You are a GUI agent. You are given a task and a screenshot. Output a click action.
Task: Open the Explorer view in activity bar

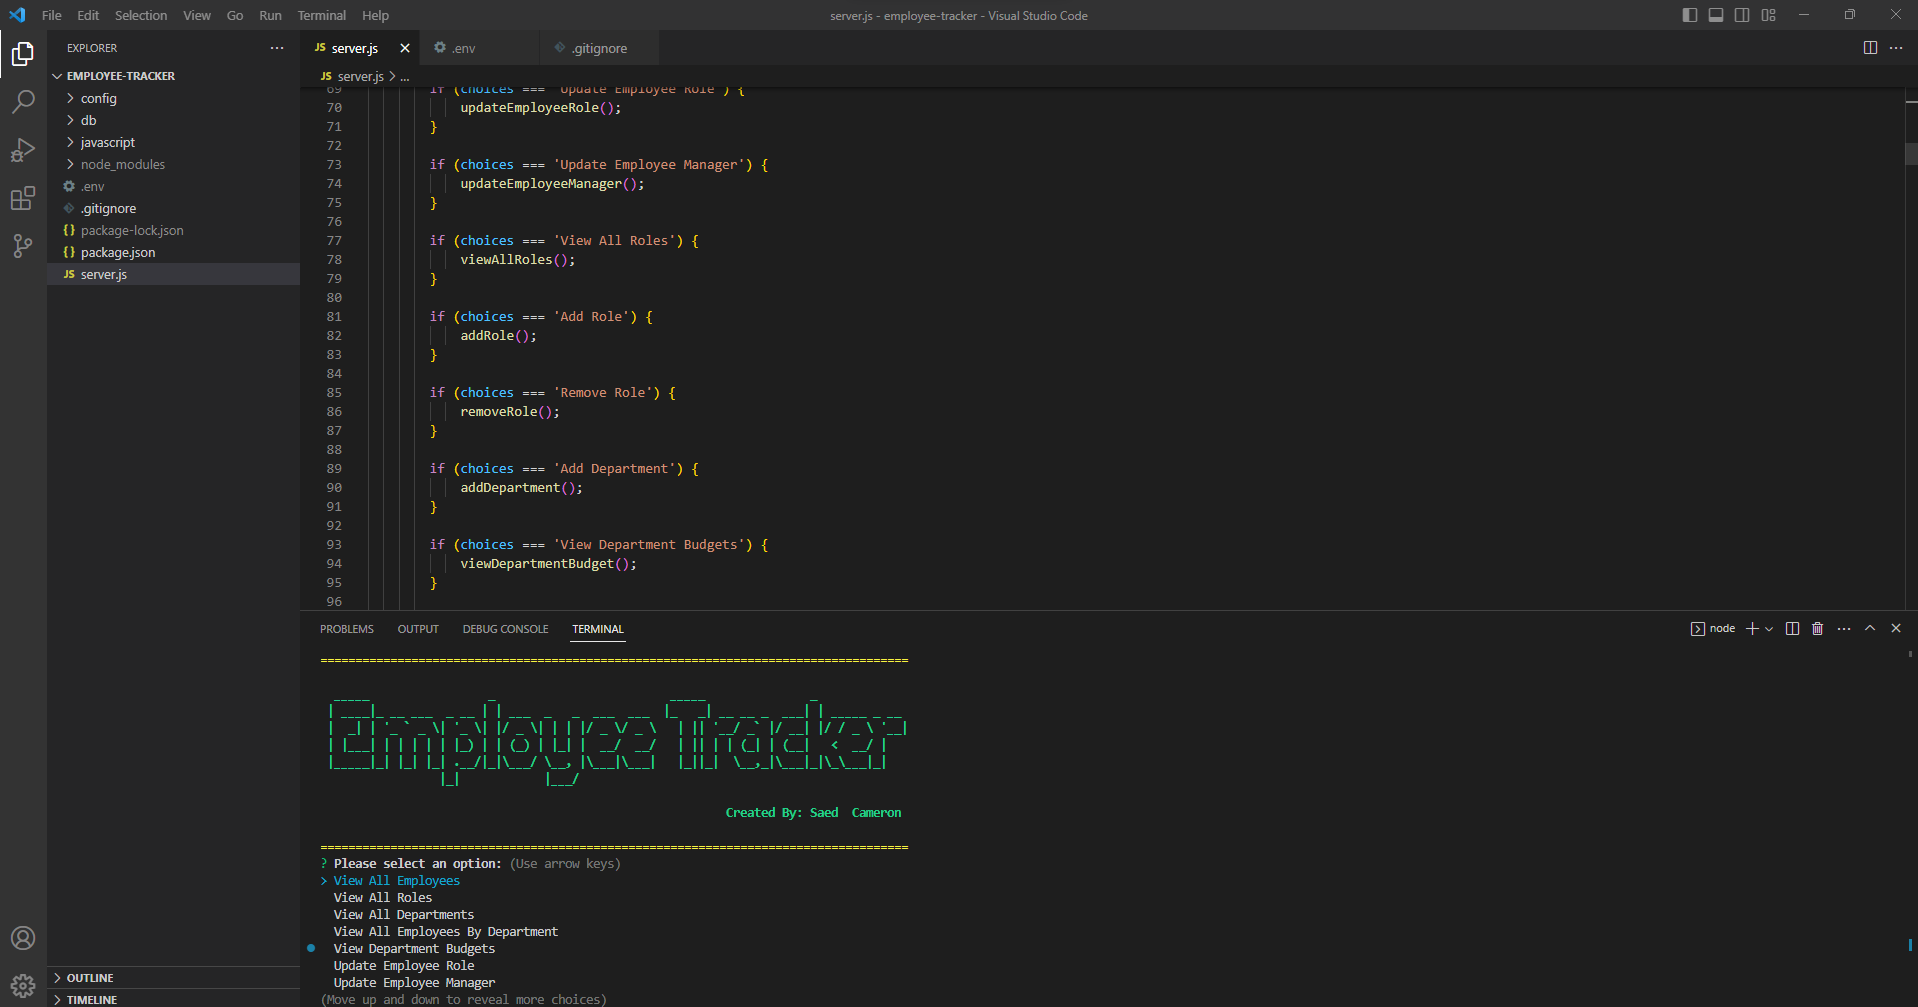point(23,53)
